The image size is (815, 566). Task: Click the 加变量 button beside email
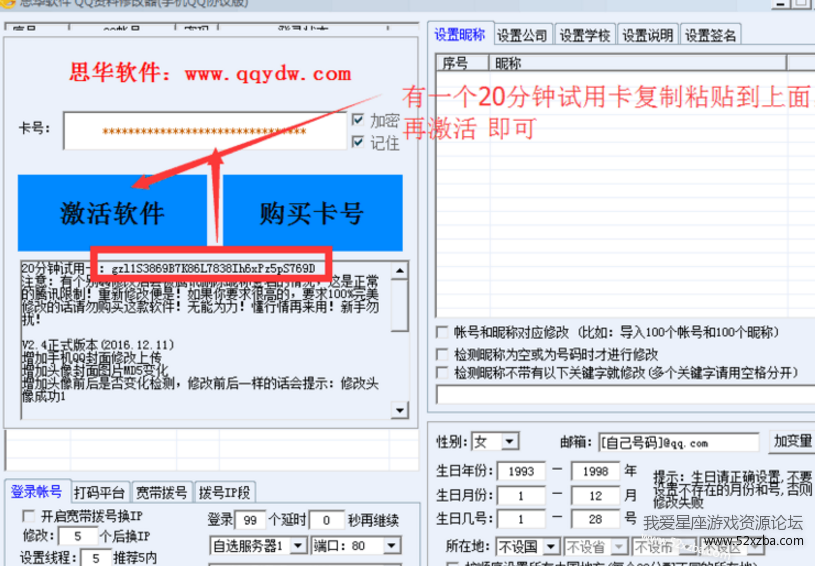pos(792,442)
